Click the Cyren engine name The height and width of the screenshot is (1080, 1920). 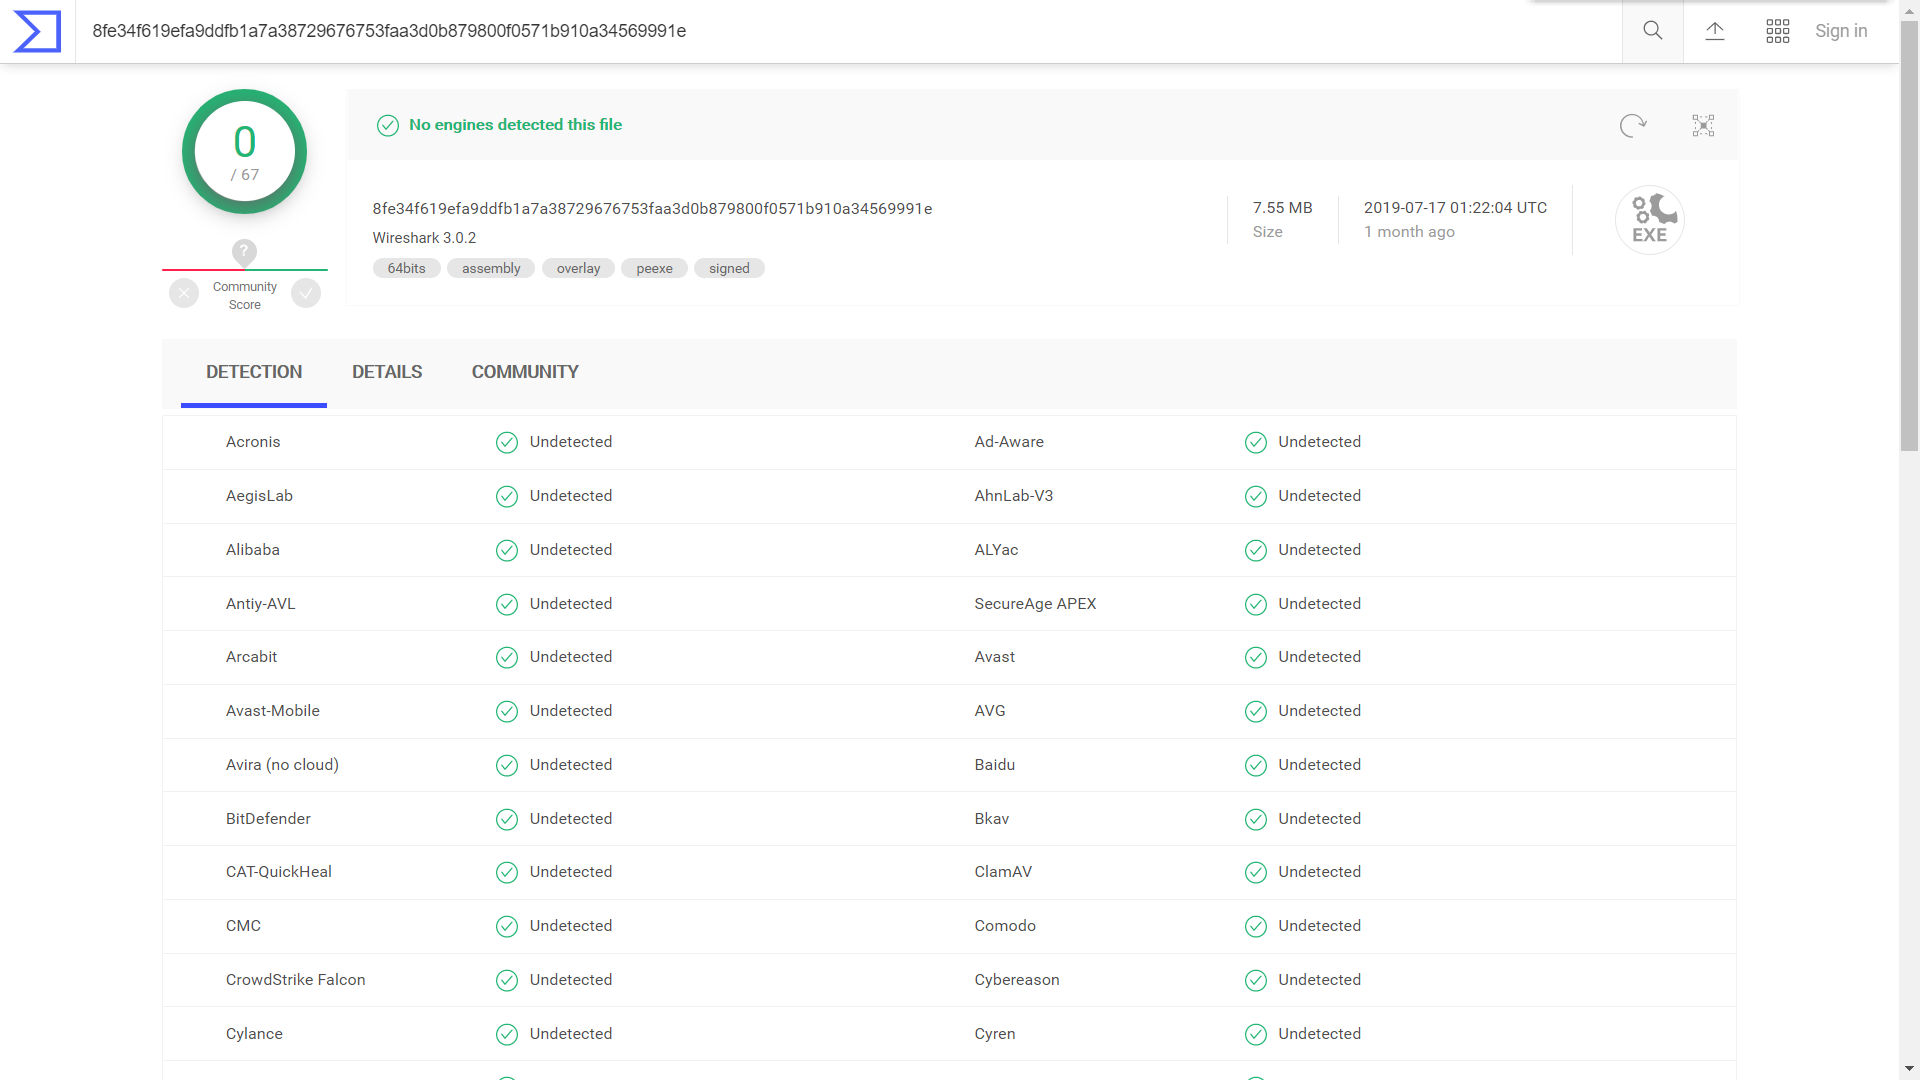click(x=995, y=1034)
